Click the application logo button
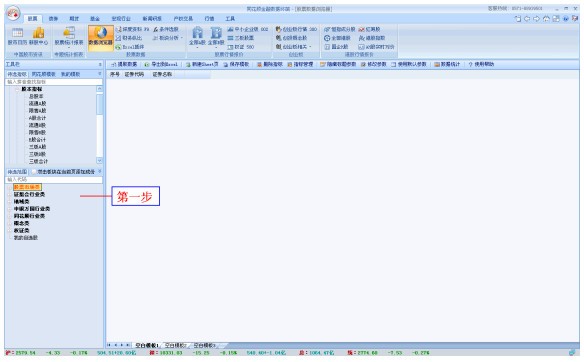 click(x=13, y=13)
